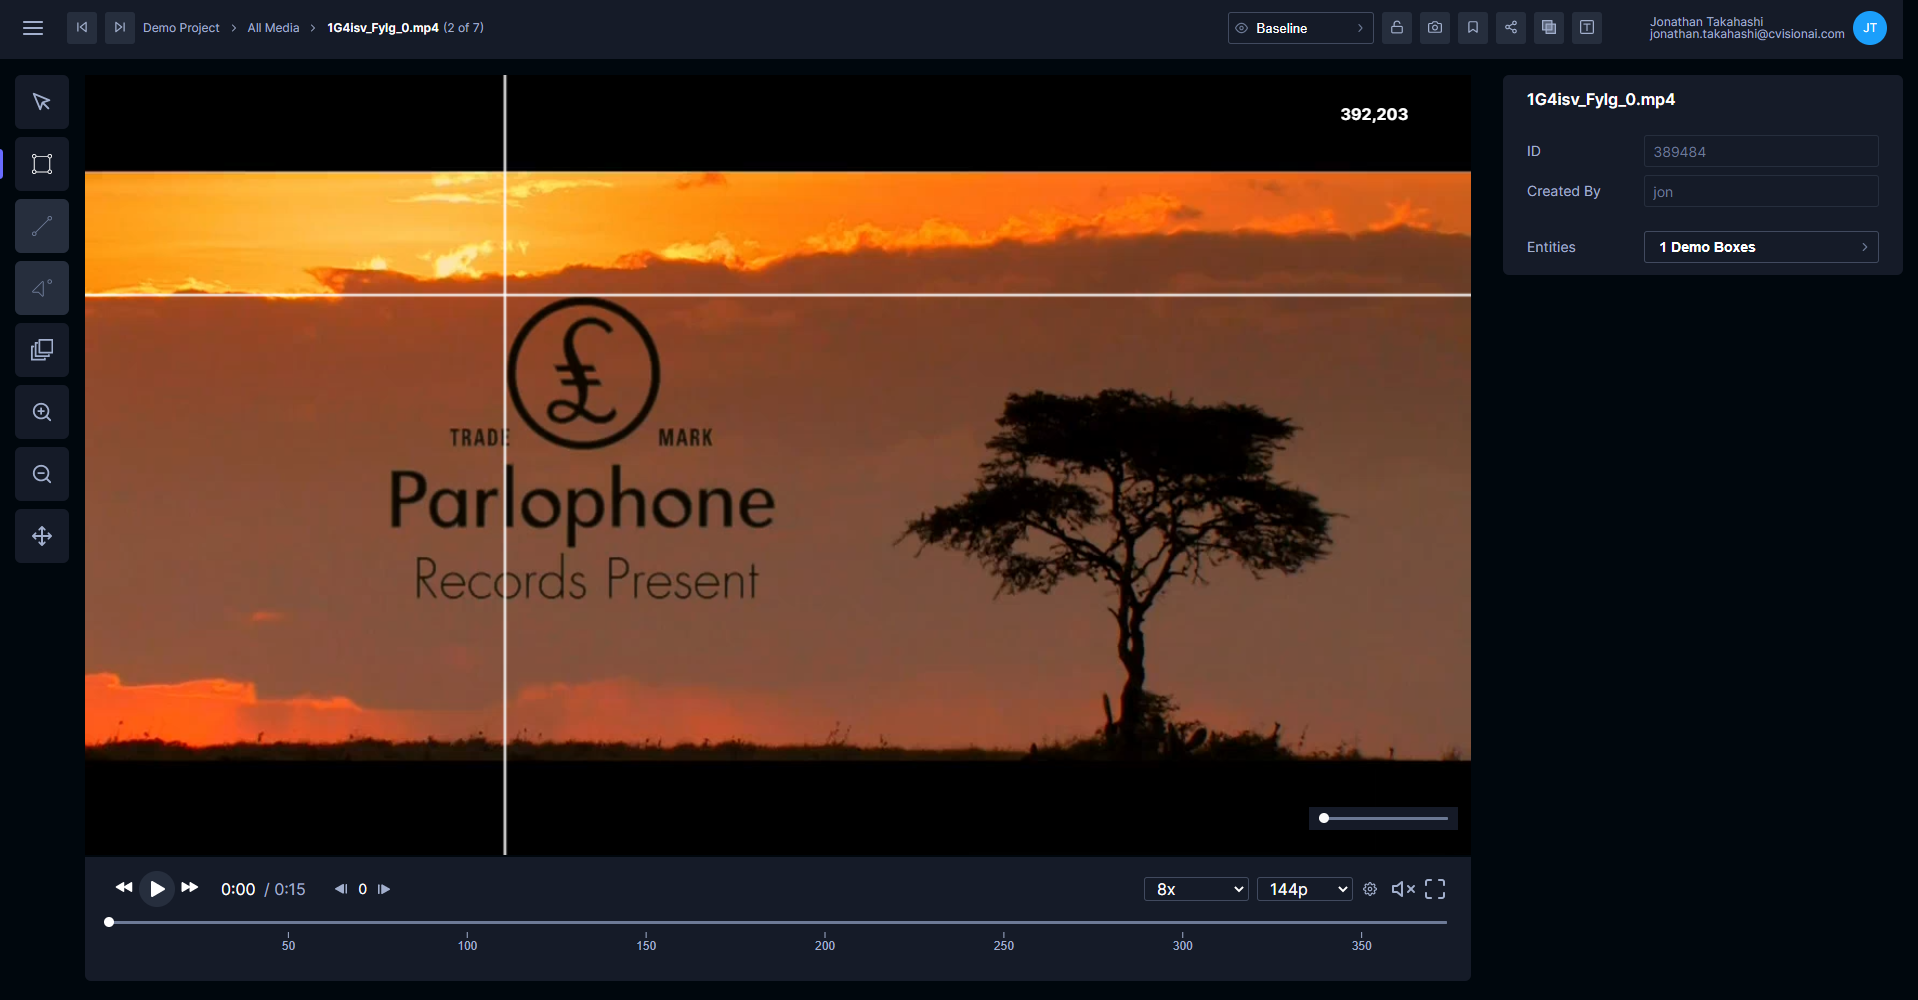Select the pan move tool
Viewport: 1918px width, 1000px height.
click(42, 536)
